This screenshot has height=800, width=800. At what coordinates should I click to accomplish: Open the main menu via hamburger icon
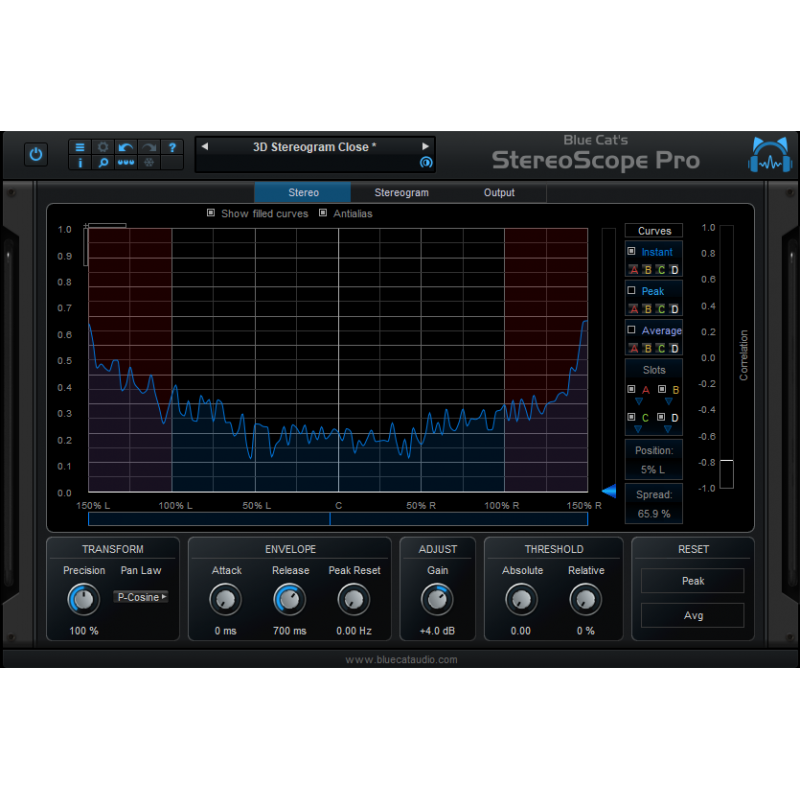point(79,146)
